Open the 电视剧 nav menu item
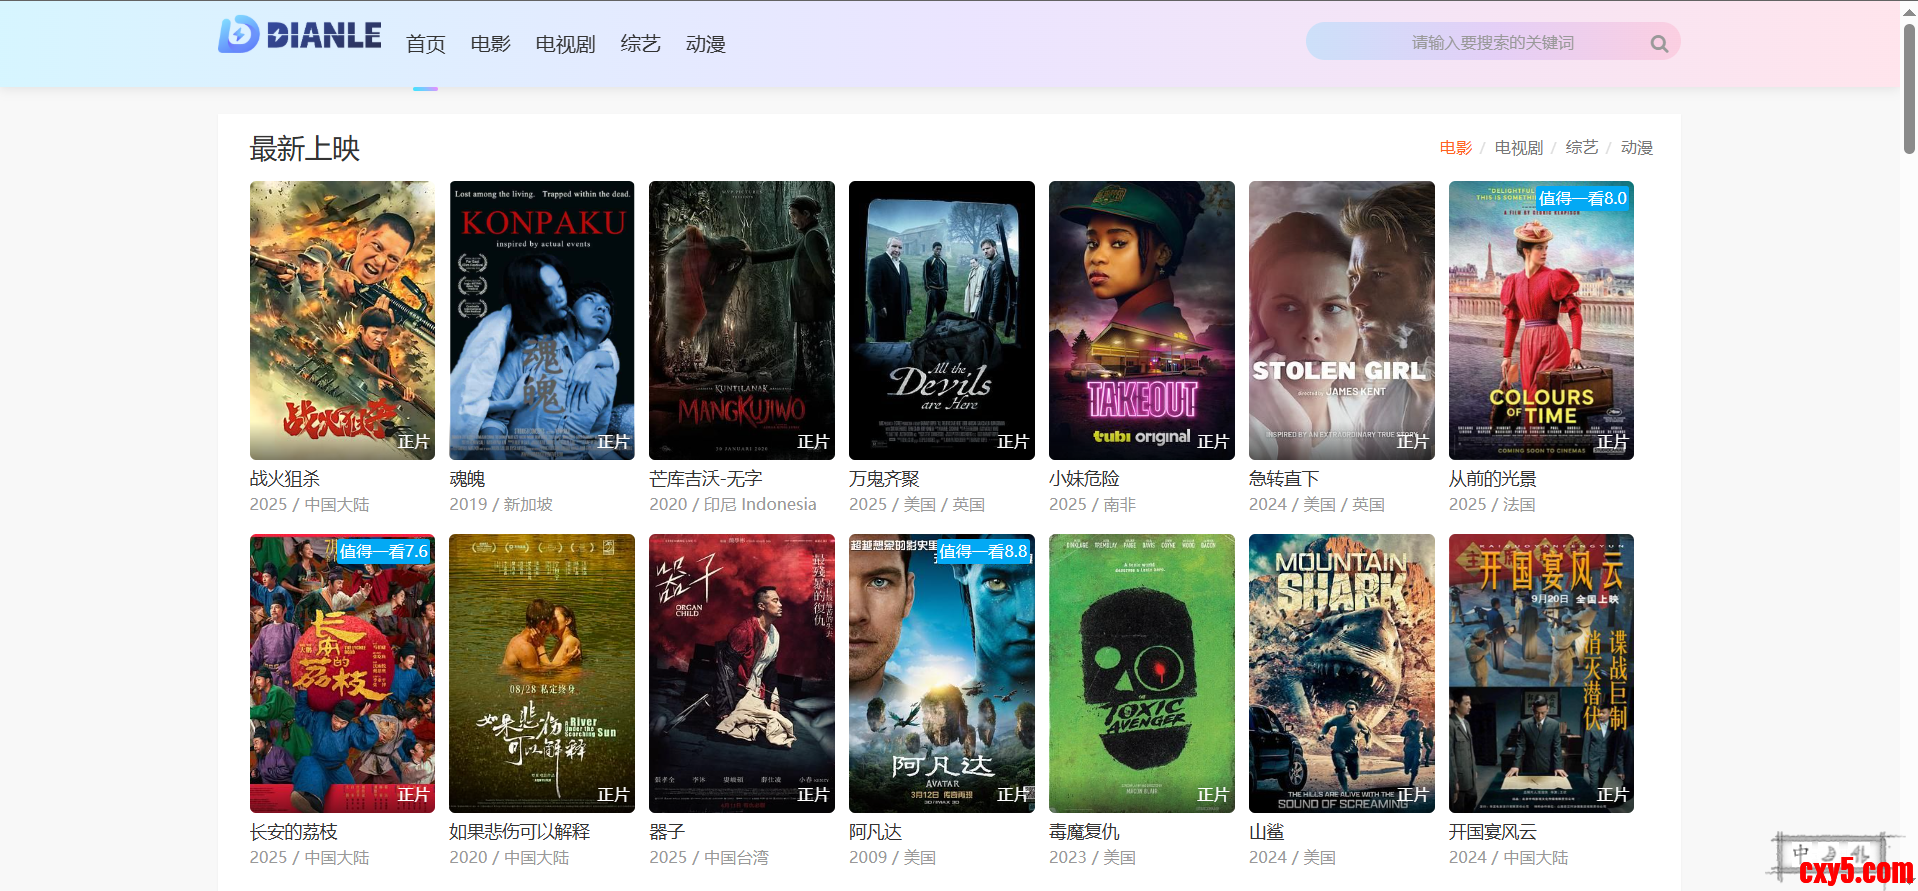 [x=565, y=44]
